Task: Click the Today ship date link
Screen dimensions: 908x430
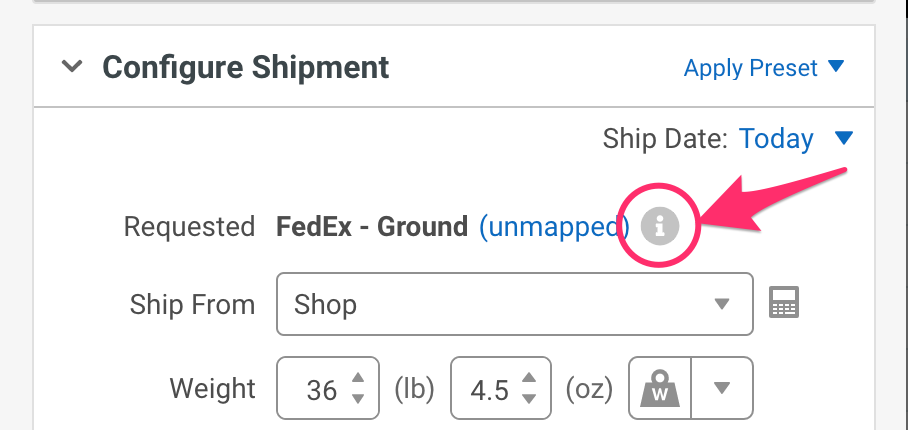Action: click(x=776, y=138)
